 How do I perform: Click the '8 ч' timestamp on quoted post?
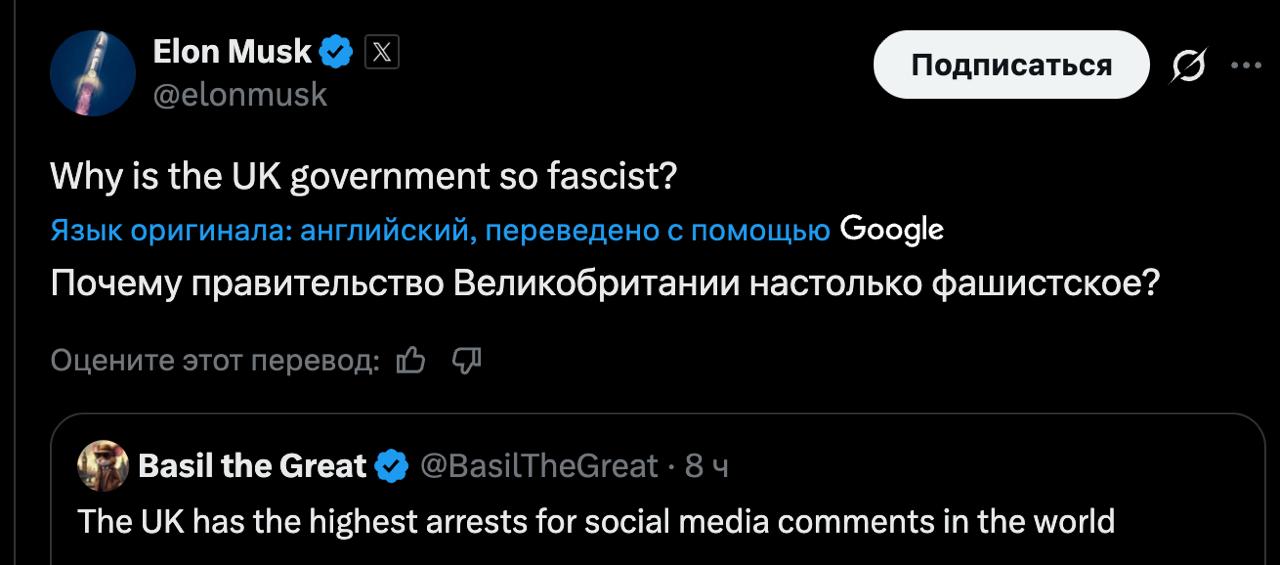point(706,466)
